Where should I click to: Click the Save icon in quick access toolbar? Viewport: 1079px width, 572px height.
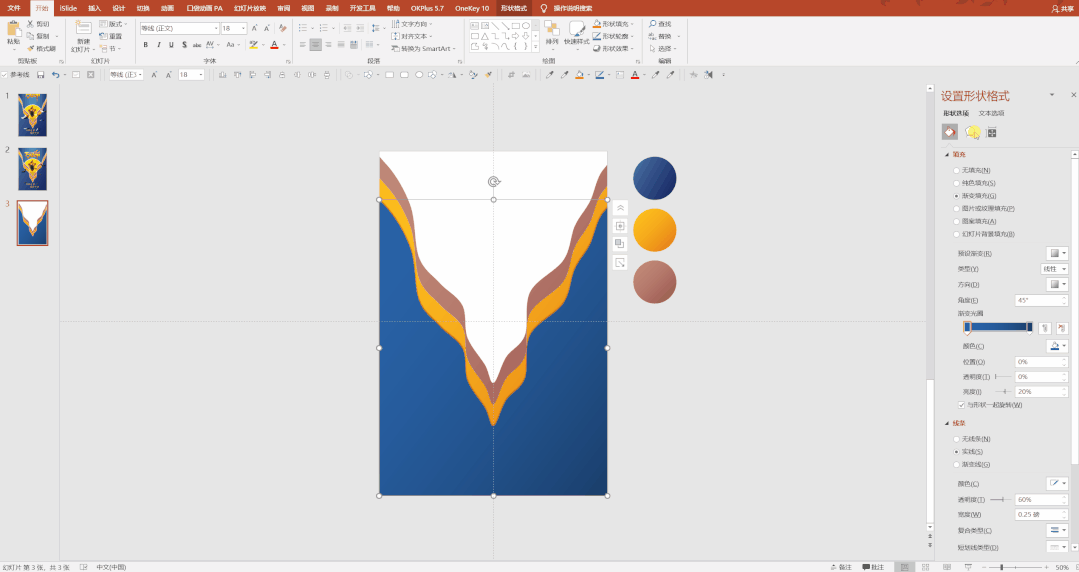click(41, 74)
